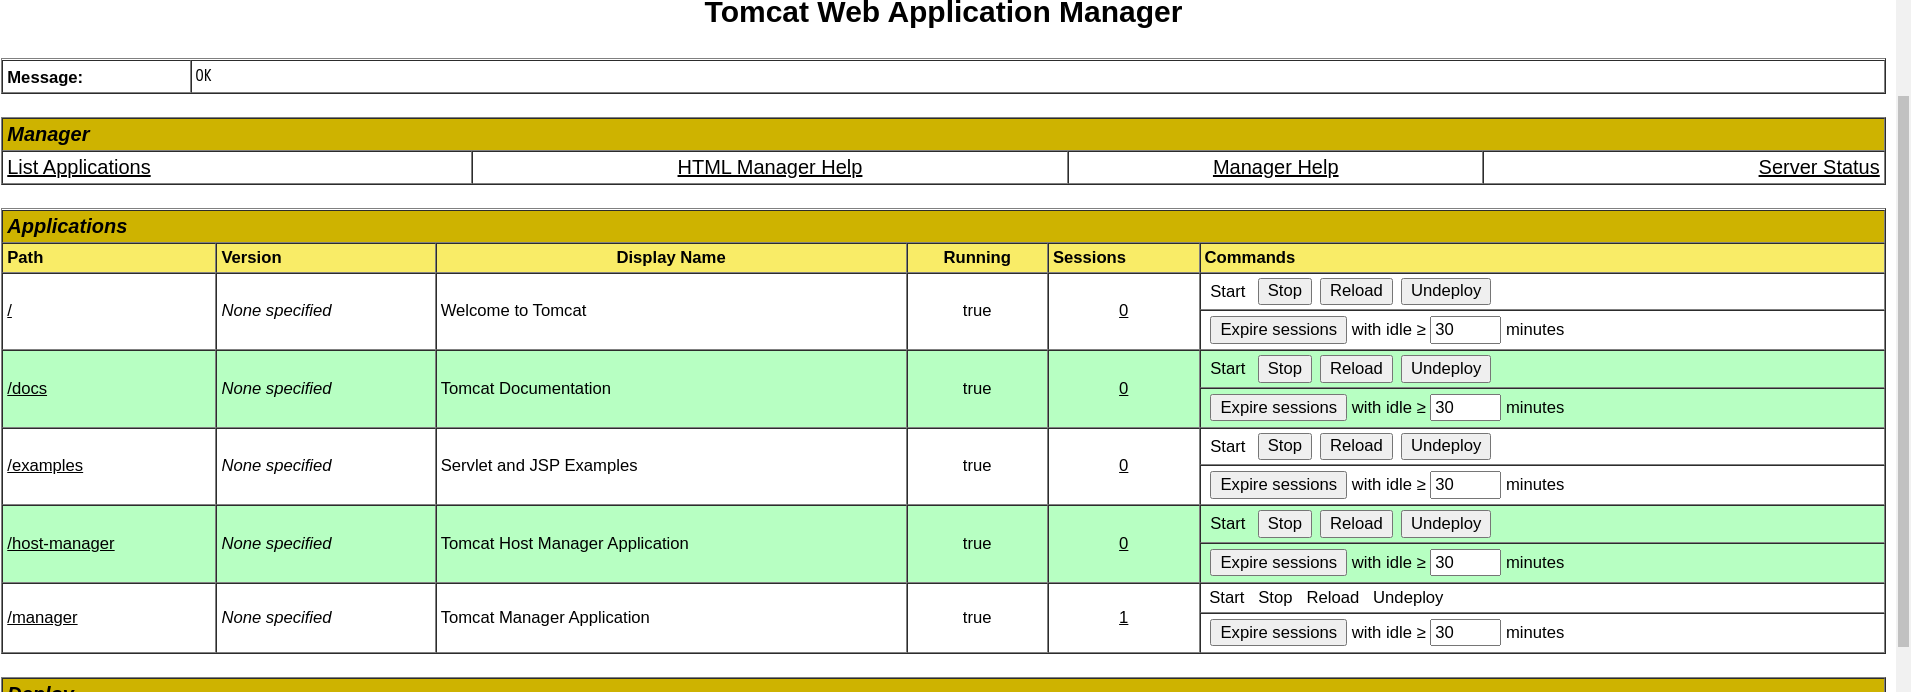Undeploy the Tomcat Documentation application
This screenshot has width=1911, height=692.
[1446, 369]
